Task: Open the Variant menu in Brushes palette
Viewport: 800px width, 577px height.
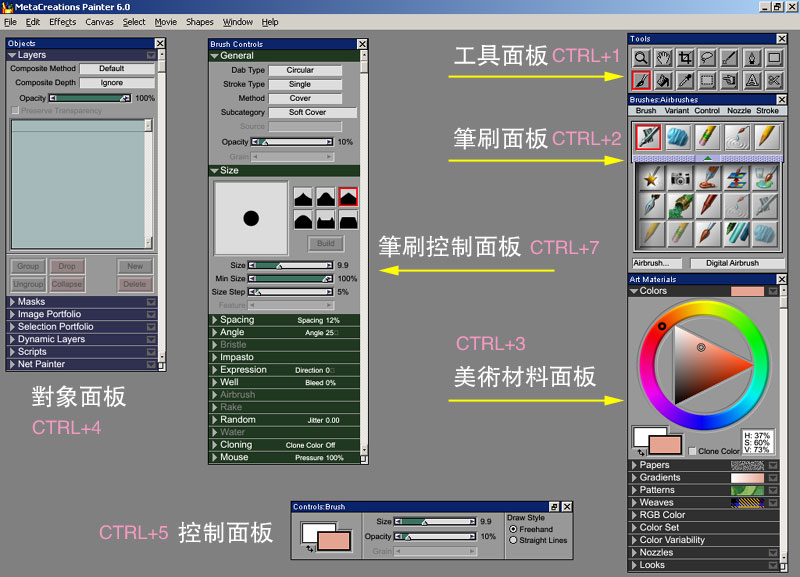Action: tap(677, 111)
